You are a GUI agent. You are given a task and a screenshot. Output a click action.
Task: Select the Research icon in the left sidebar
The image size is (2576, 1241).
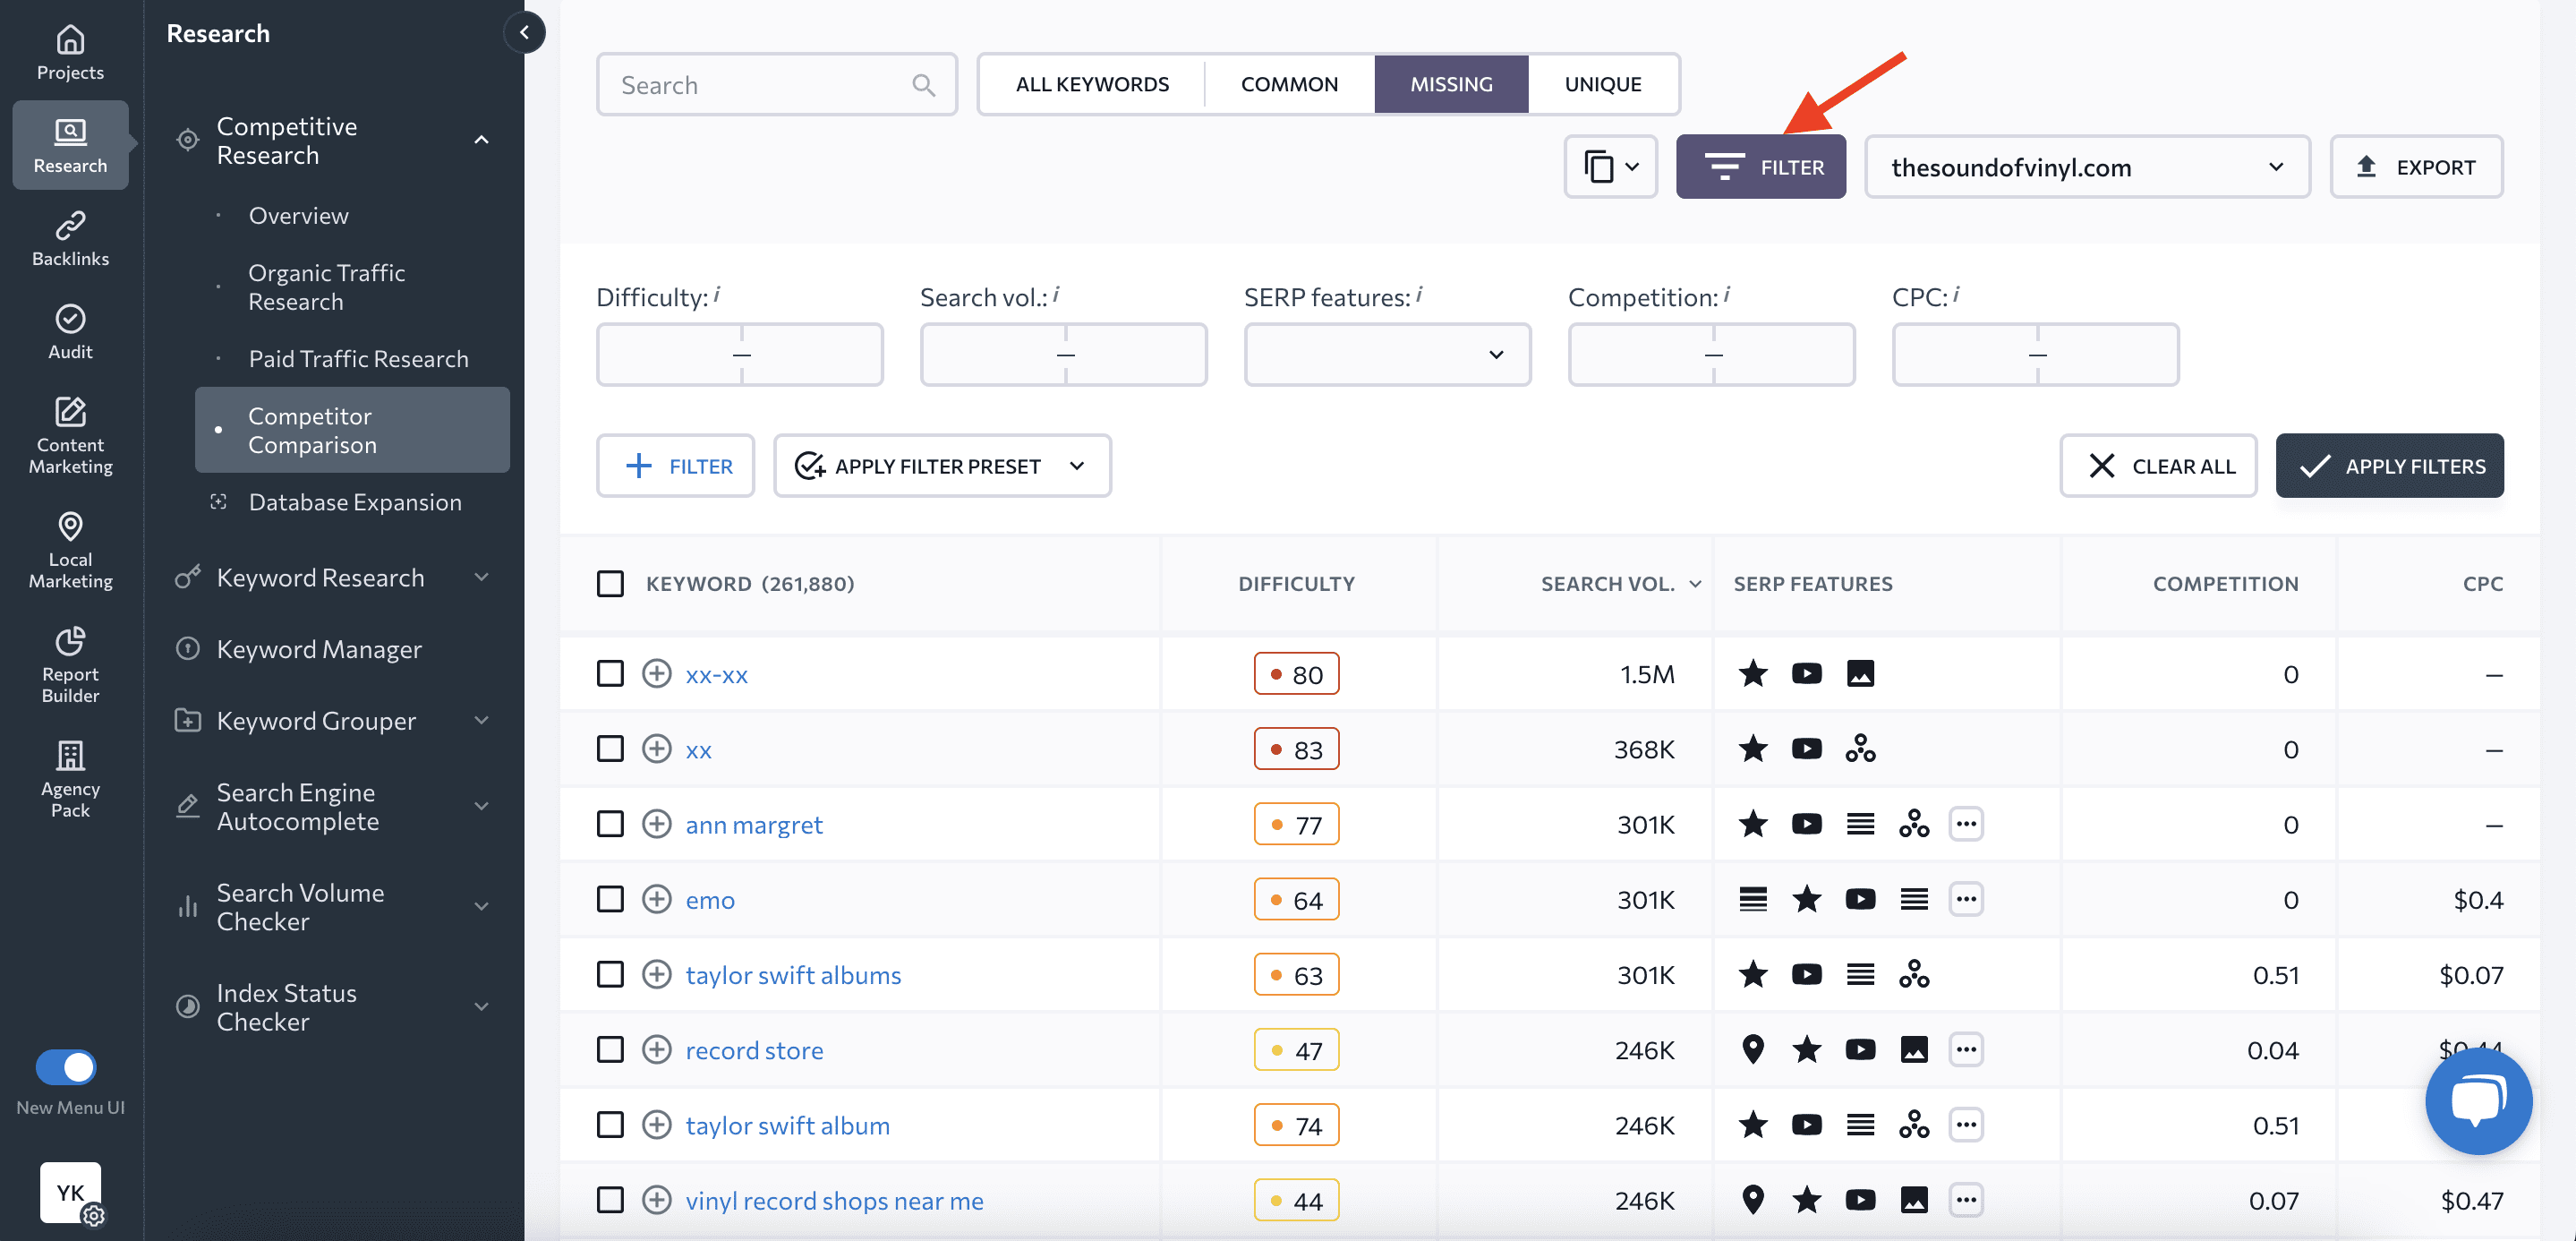point(69,144)
